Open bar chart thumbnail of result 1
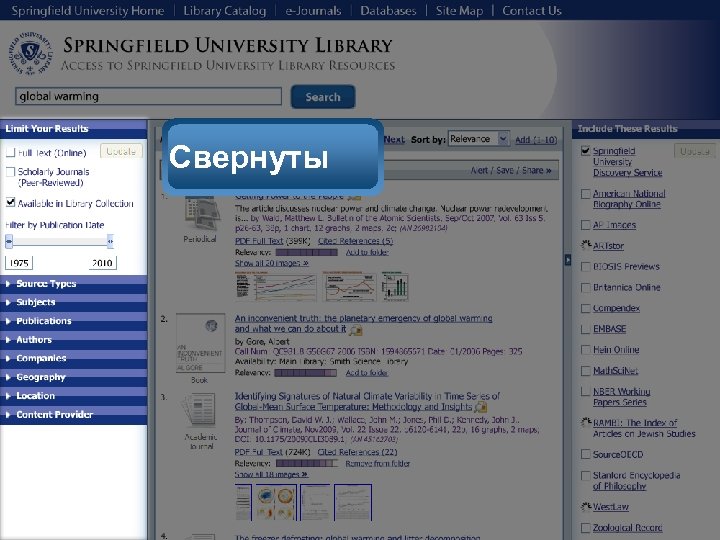720x540 pixels. point(395,286)
